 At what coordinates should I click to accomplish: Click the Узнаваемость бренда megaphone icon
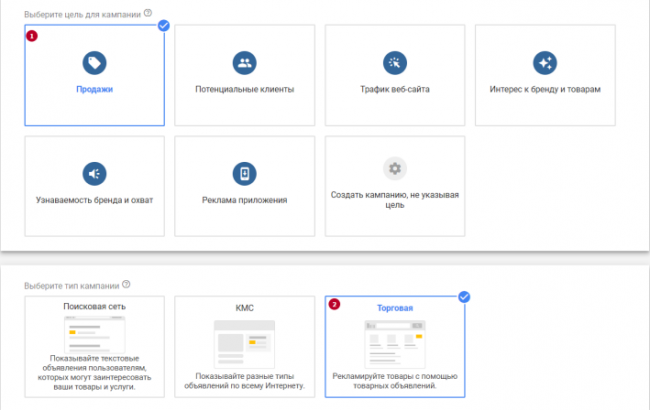tap(95, 173)
